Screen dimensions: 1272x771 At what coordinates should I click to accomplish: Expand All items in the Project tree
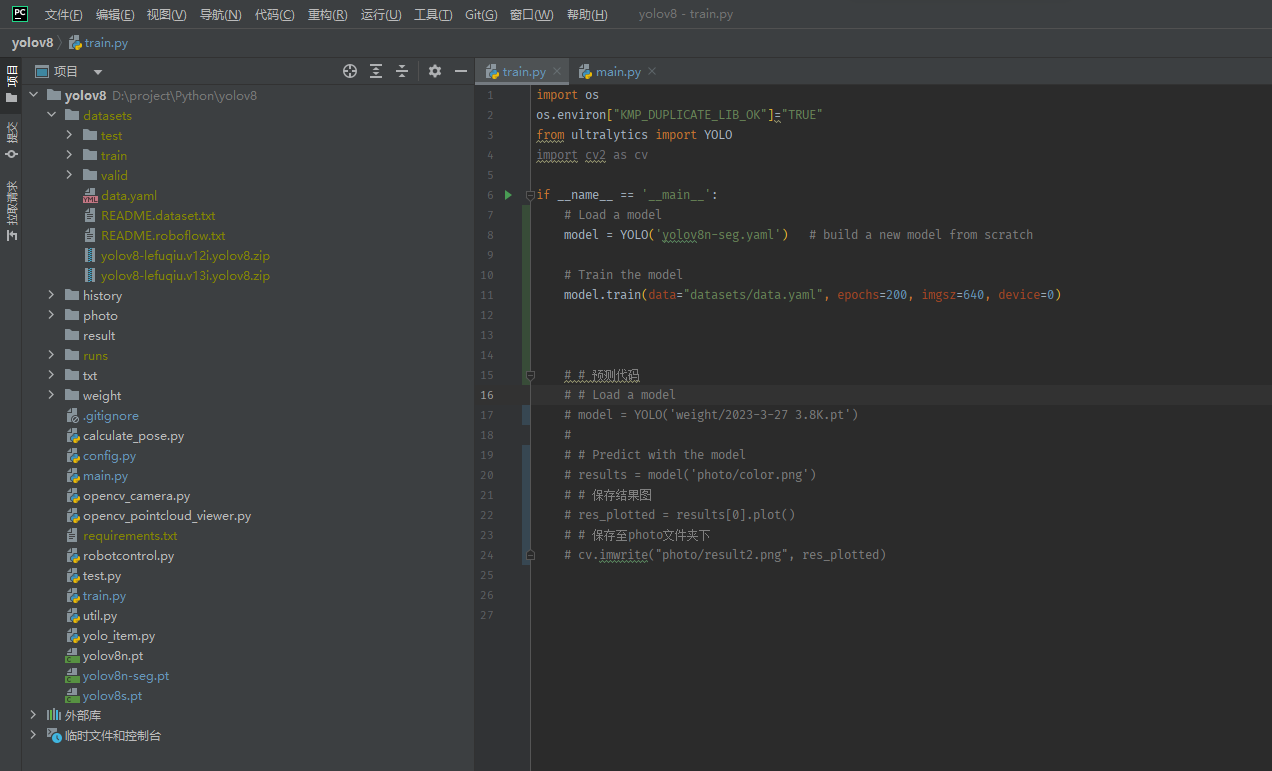coord(376,71)
